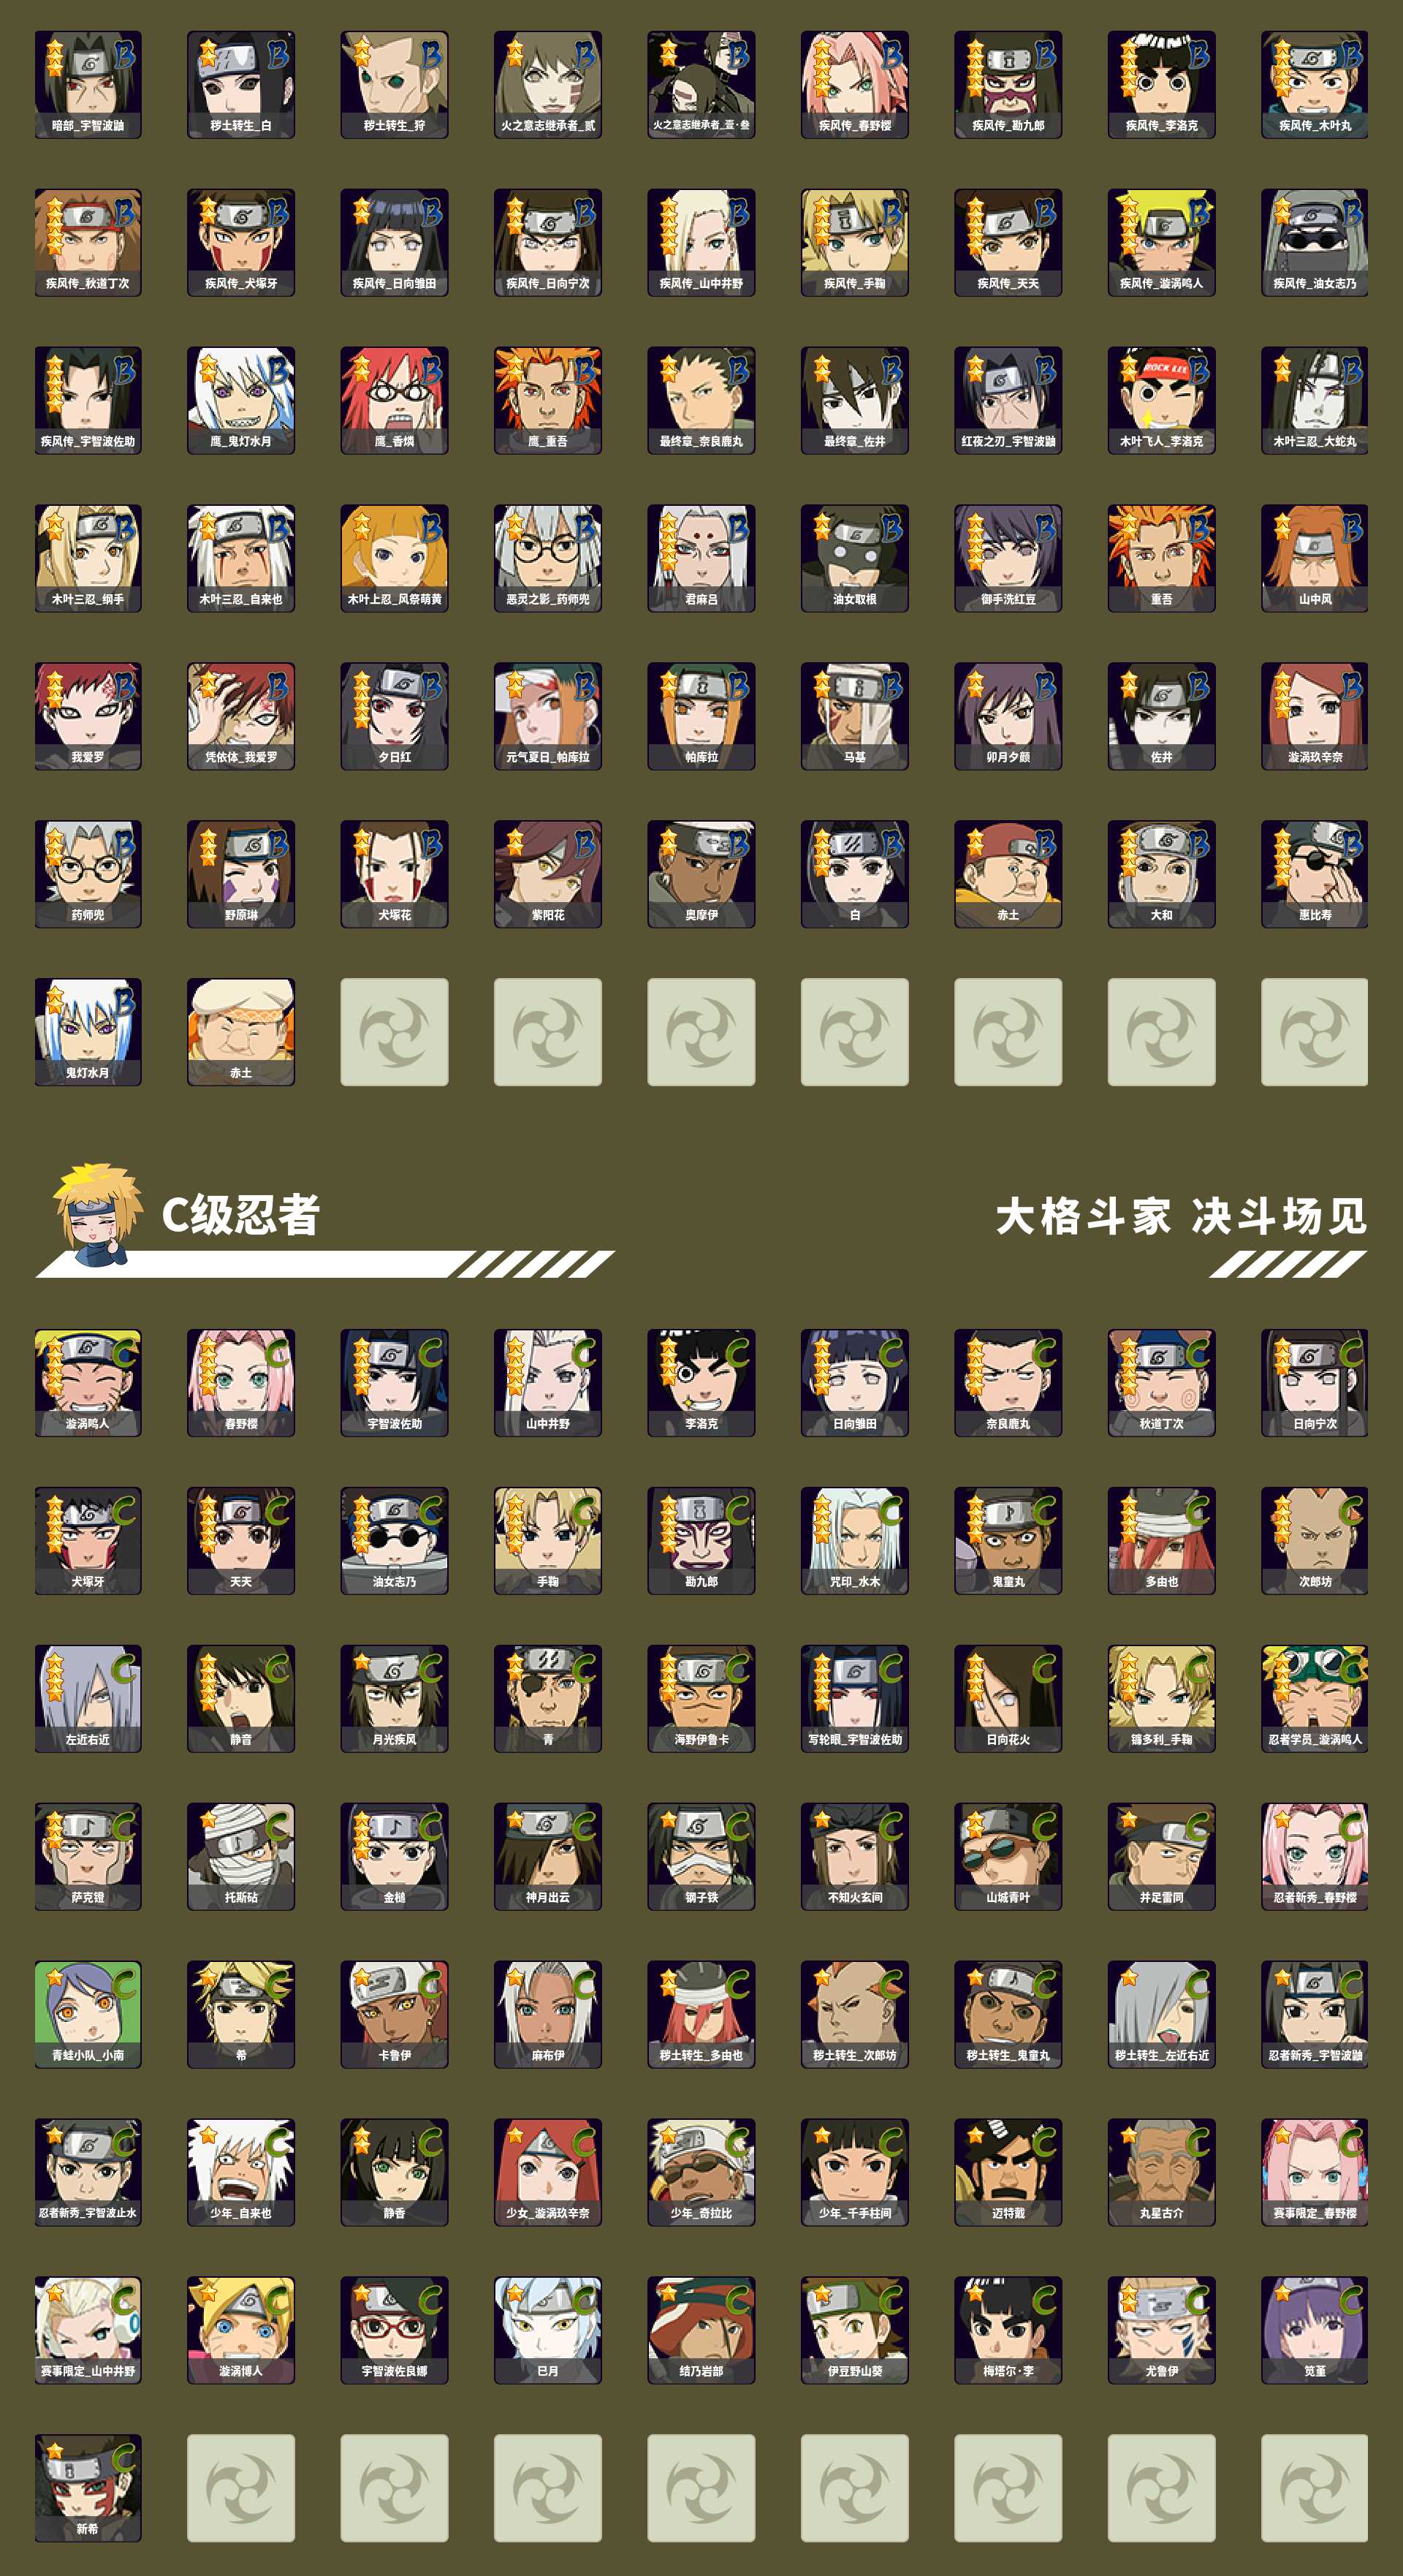This screenshot has height=2576, width=1403.
Task: Select the 药师兜 character icon
Action: click(x=88, y=874)
